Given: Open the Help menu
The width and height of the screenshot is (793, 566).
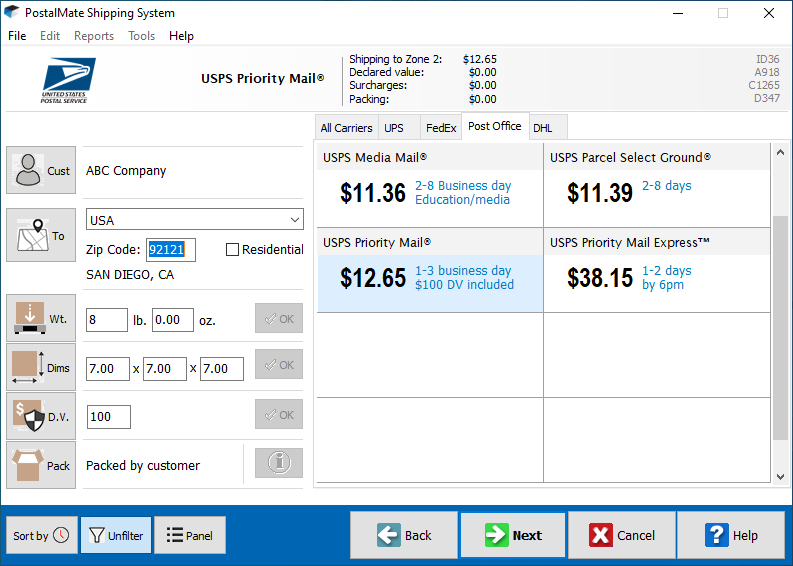Looking at the screenshot, I should click(182, 36).
